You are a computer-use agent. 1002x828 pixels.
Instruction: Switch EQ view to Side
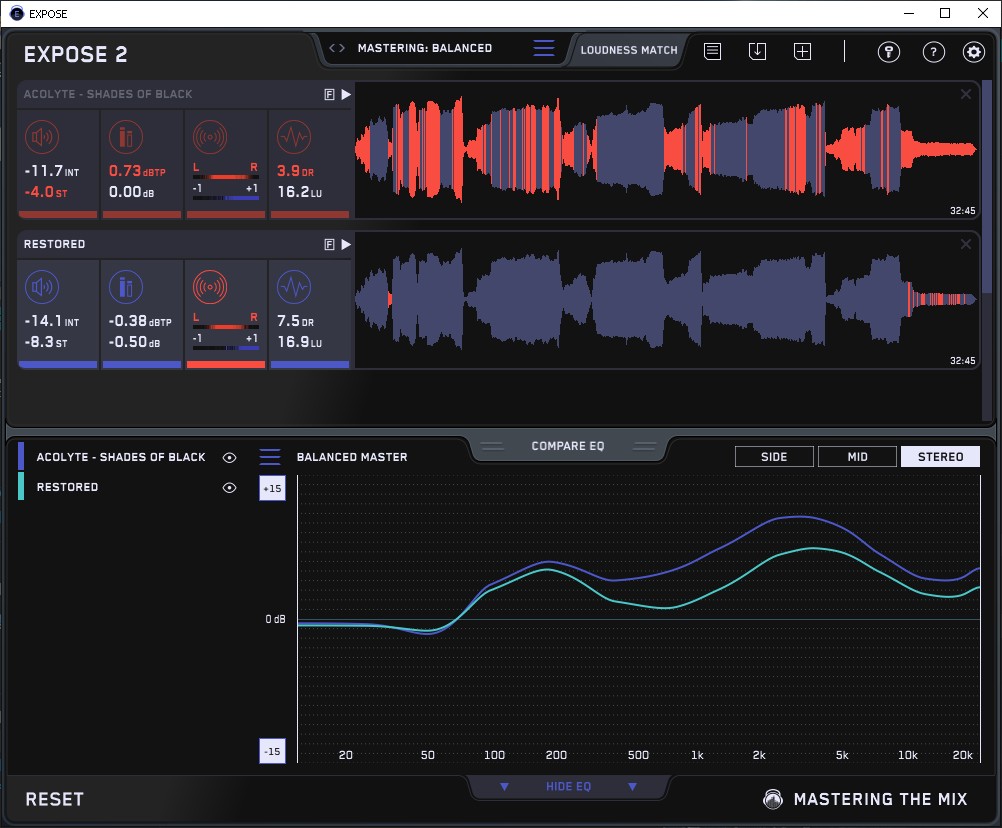click(x=774, y=457)
